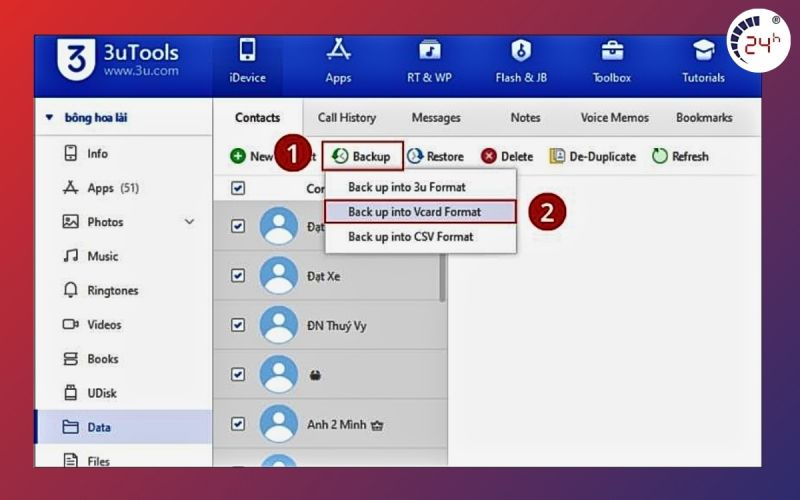Screen dimensions: 800x500
Task: Switch to the Voice Memos tab
Action: point(615,117)
